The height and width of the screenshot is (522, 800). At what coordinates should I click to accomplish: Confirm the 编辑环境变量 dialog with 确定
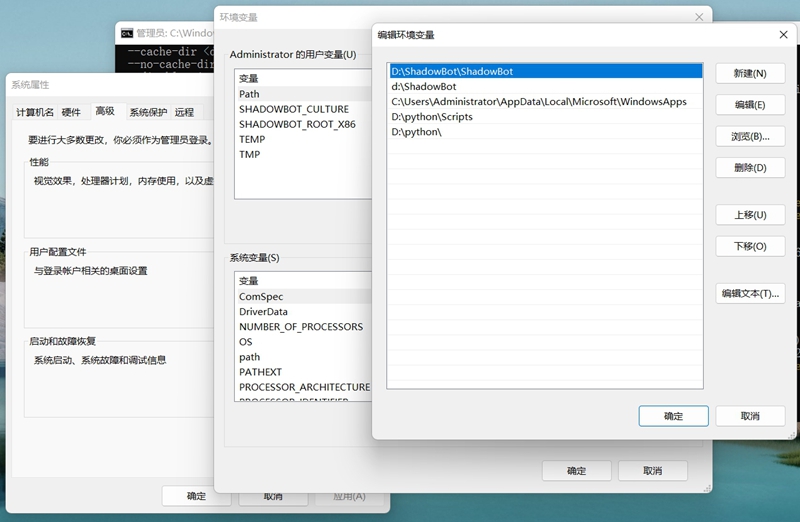[673, 416]
